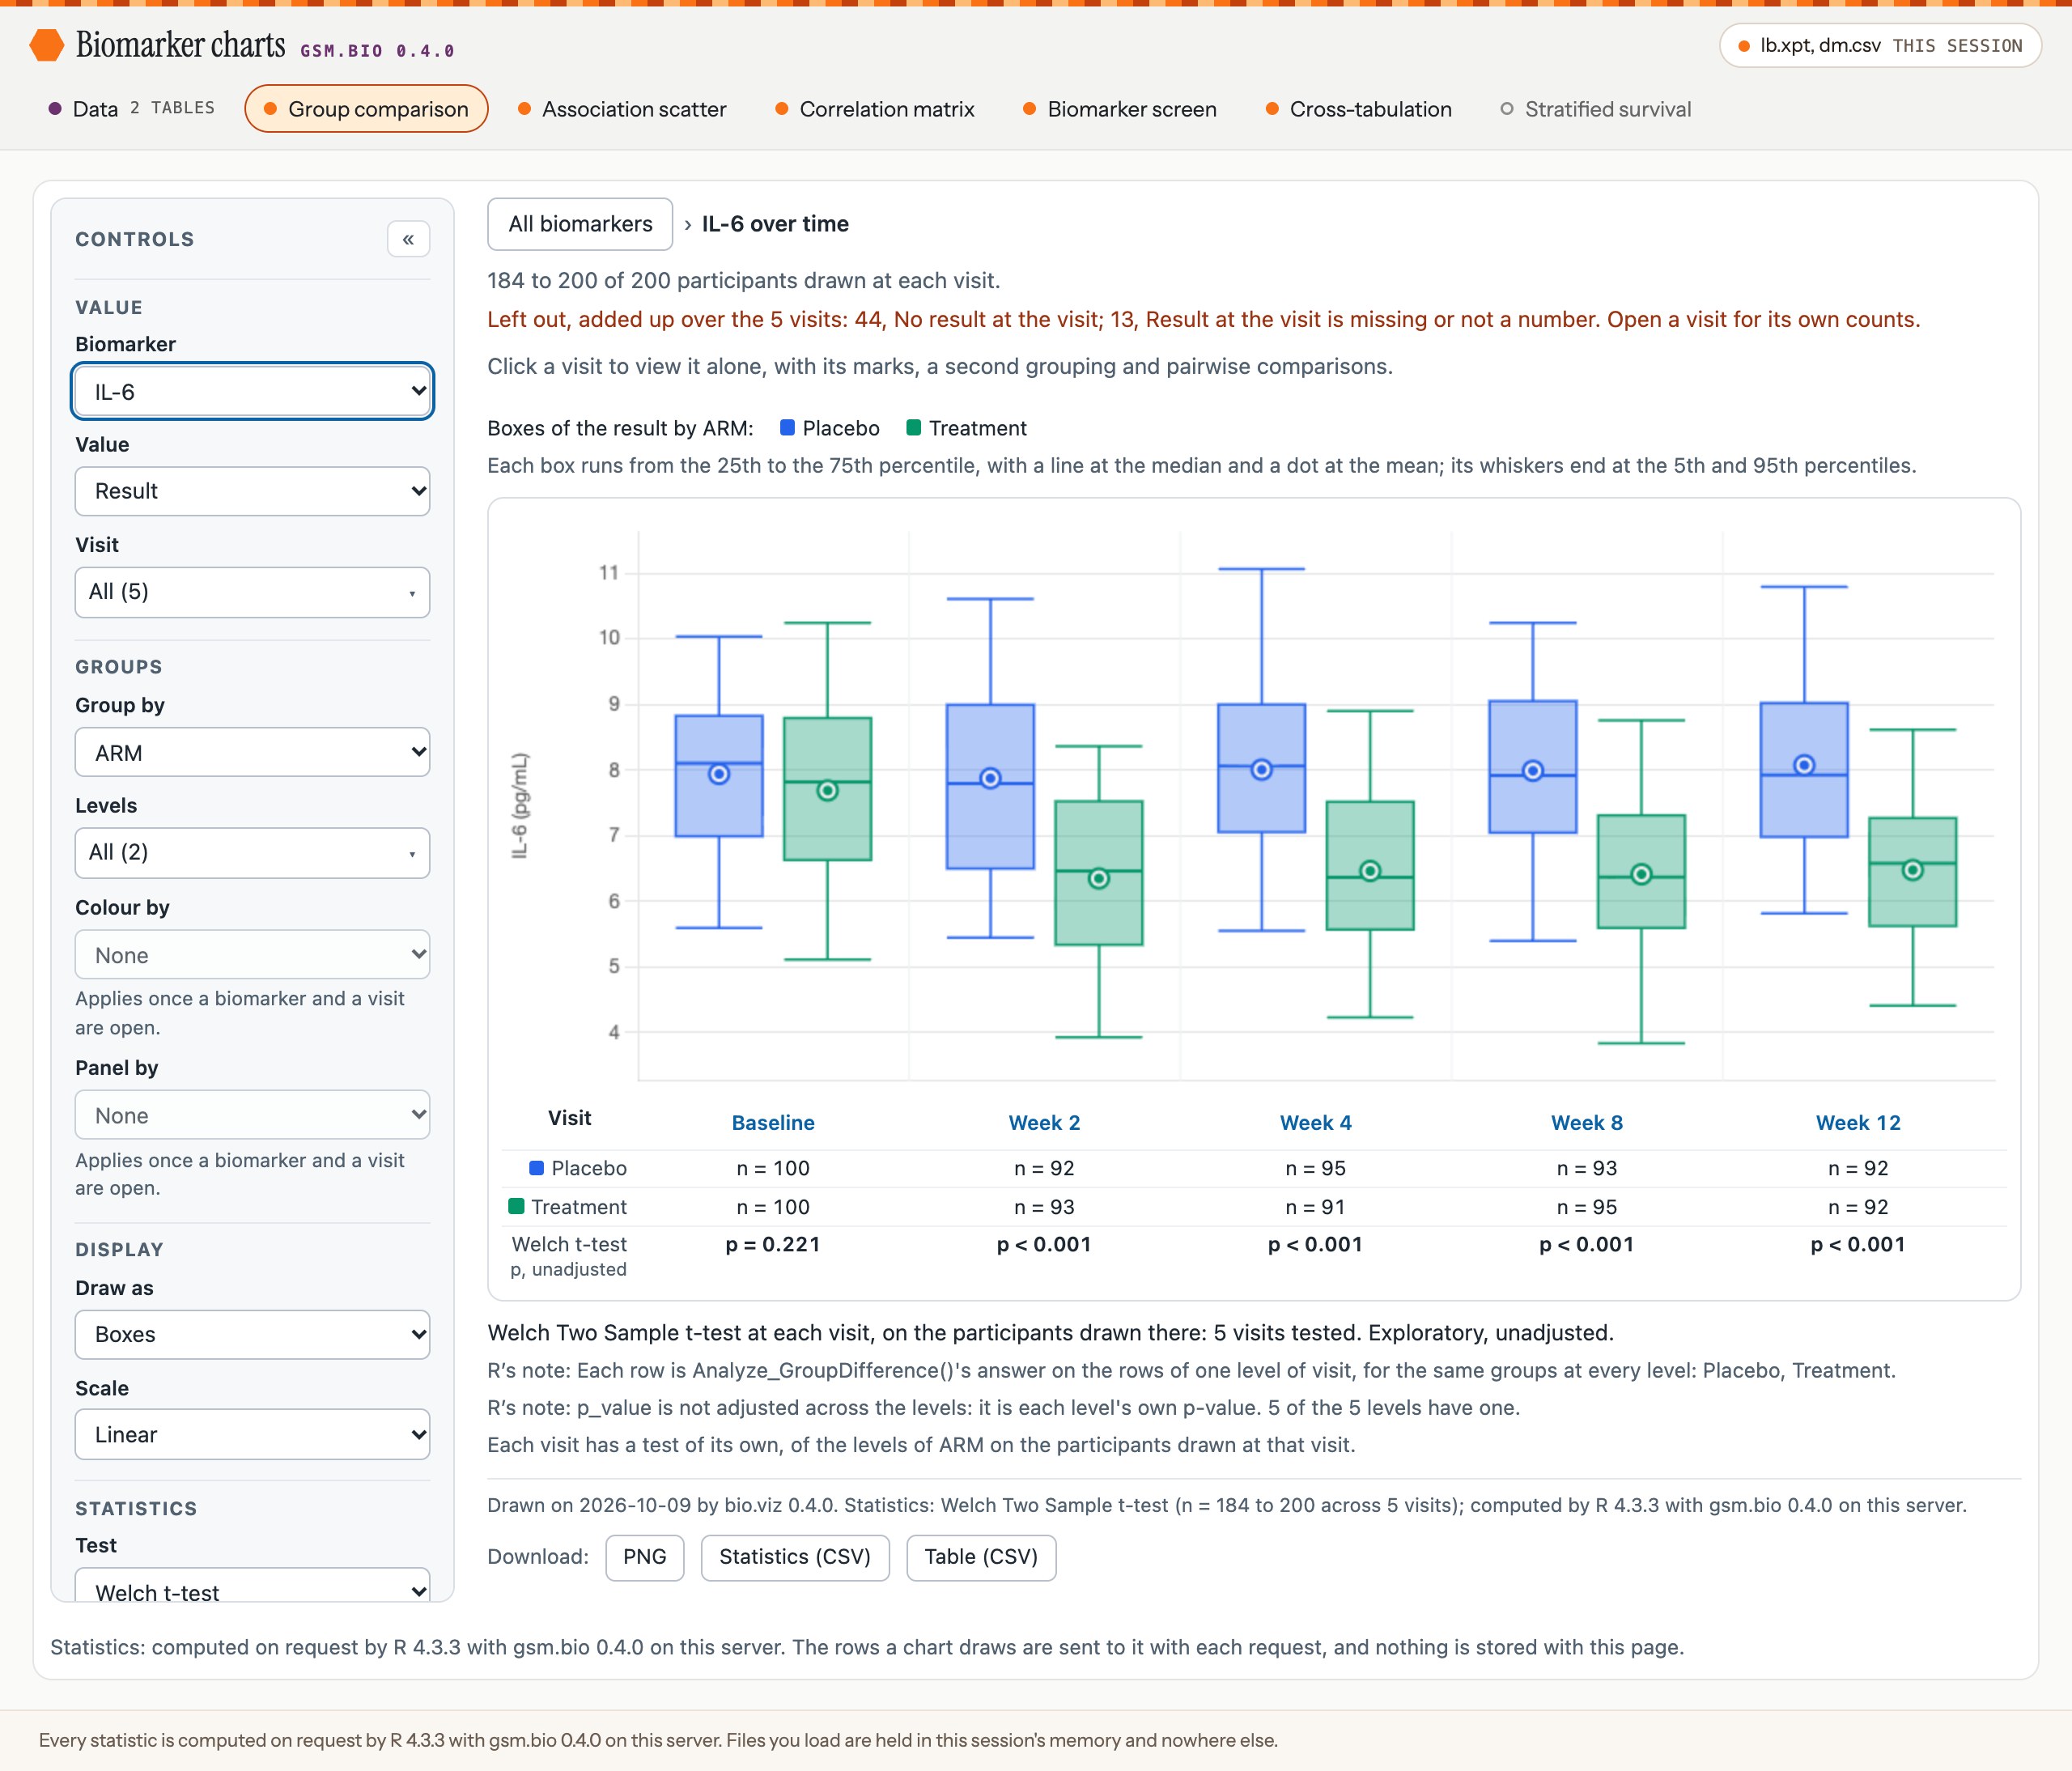Click the Treatment green legend swatch above the chart
Screen dimensions: 2072x1771
(x=913, y=428)
